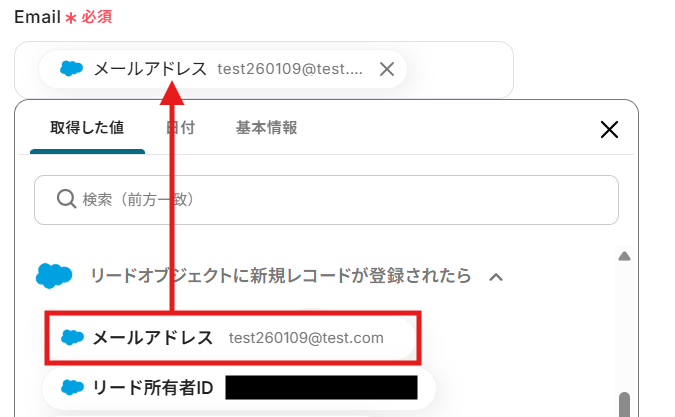675x417 pixels.
Task: Click the scrollbar up arrow
Action: 624,257
